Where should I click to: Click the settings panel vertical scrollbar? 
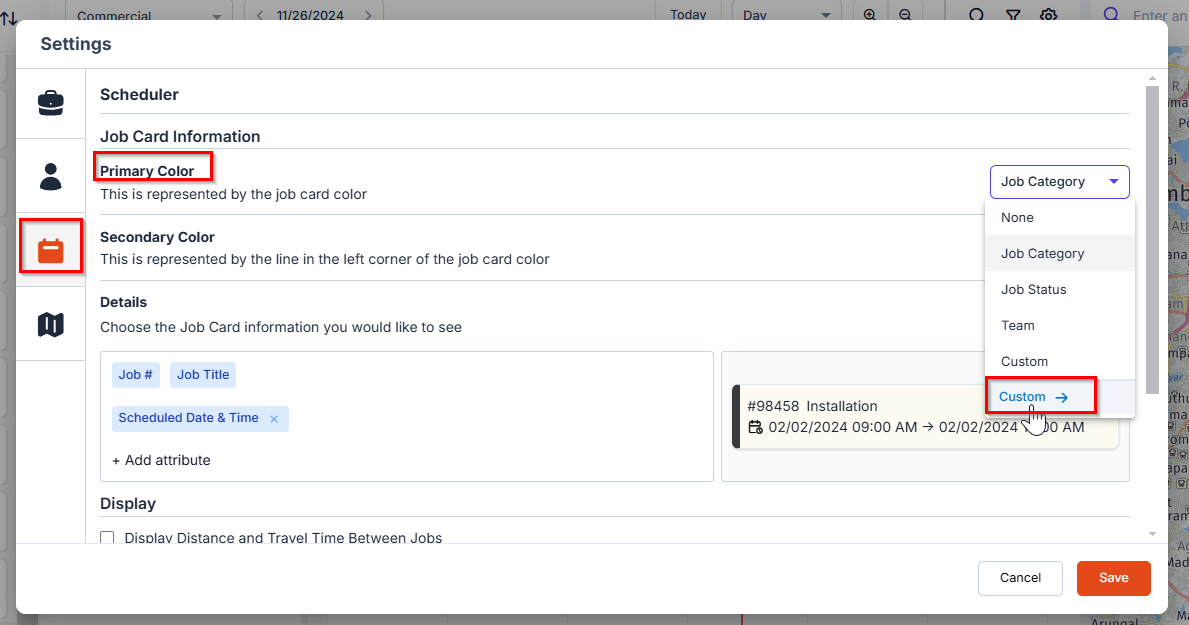[x=1153, y=239]
